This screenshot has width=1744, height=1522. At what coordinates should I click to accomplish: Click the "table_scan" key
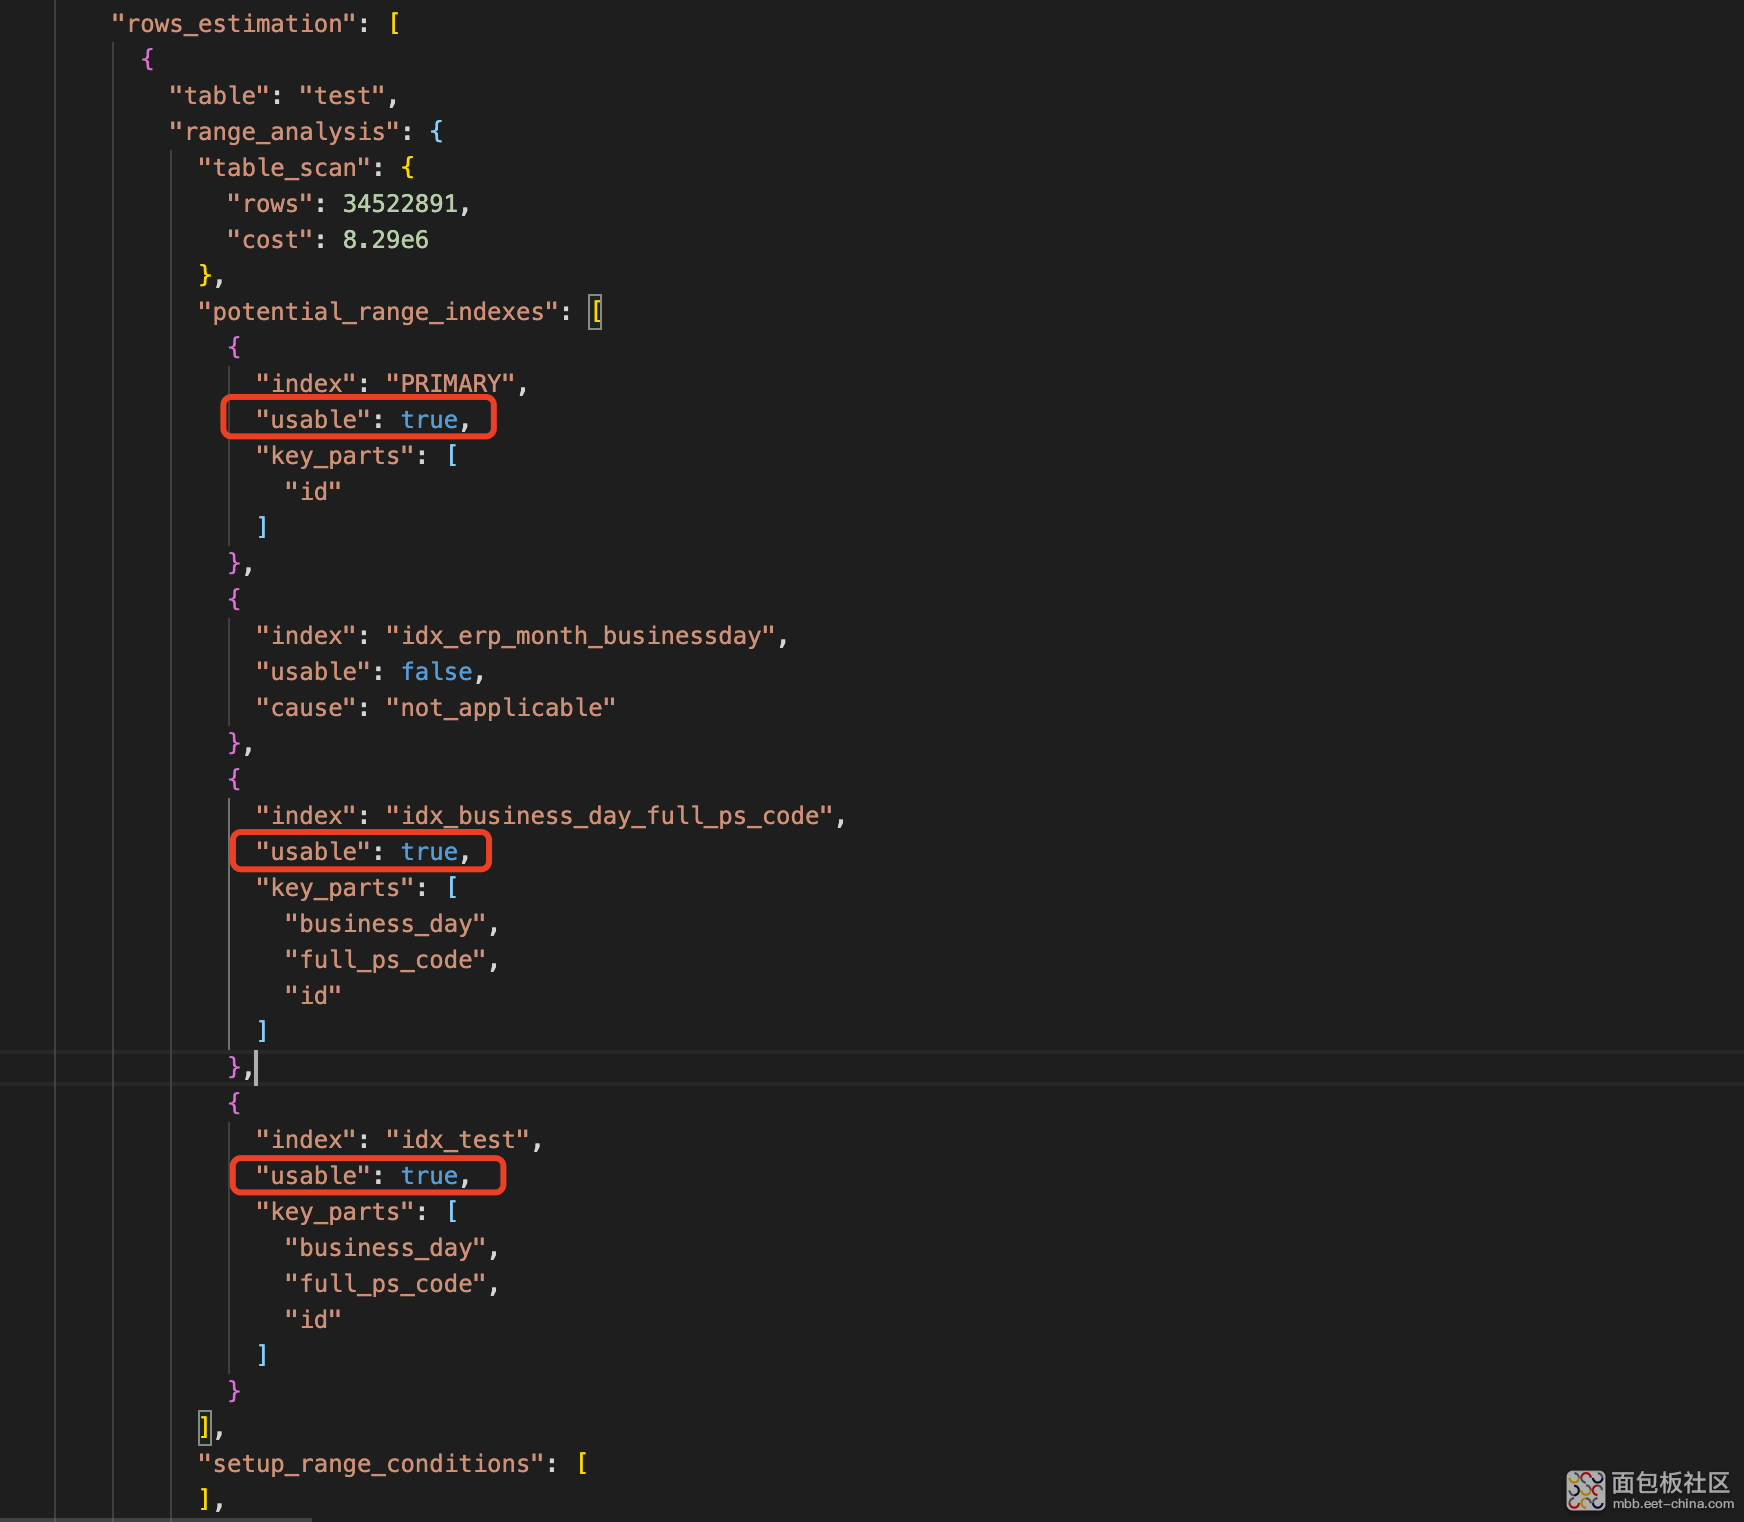click(285, 168)
